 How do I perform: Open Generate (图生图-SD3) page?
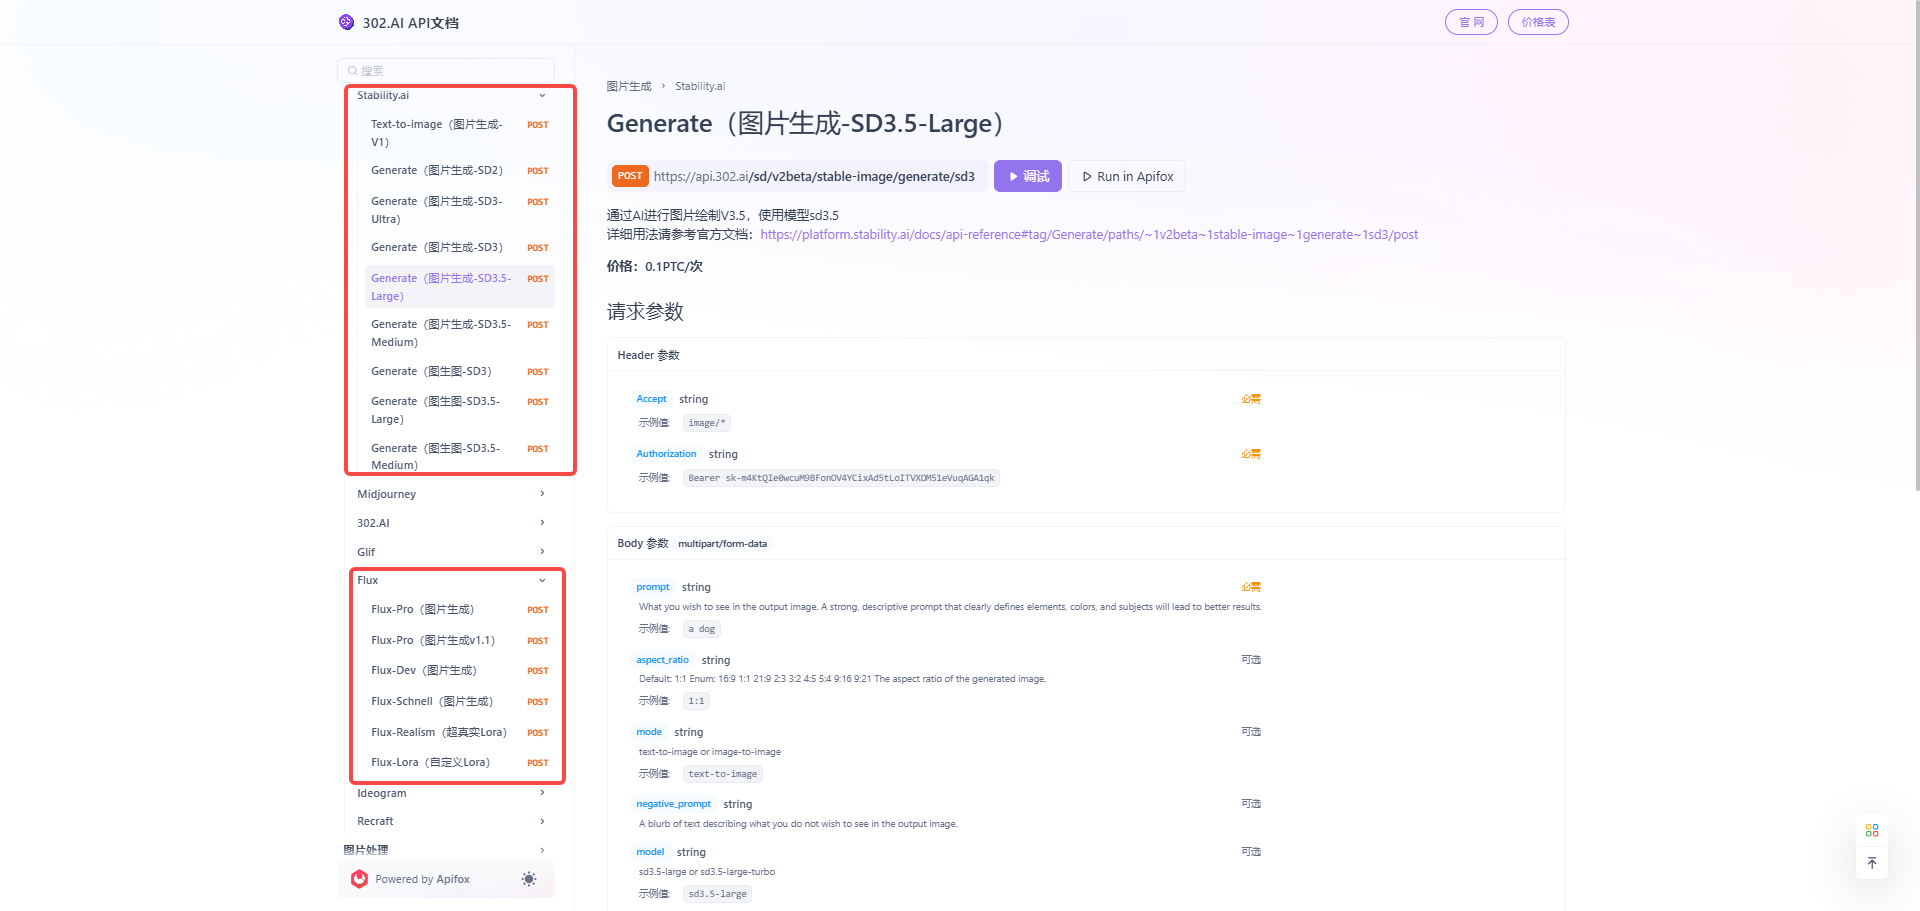coord(458,371)
